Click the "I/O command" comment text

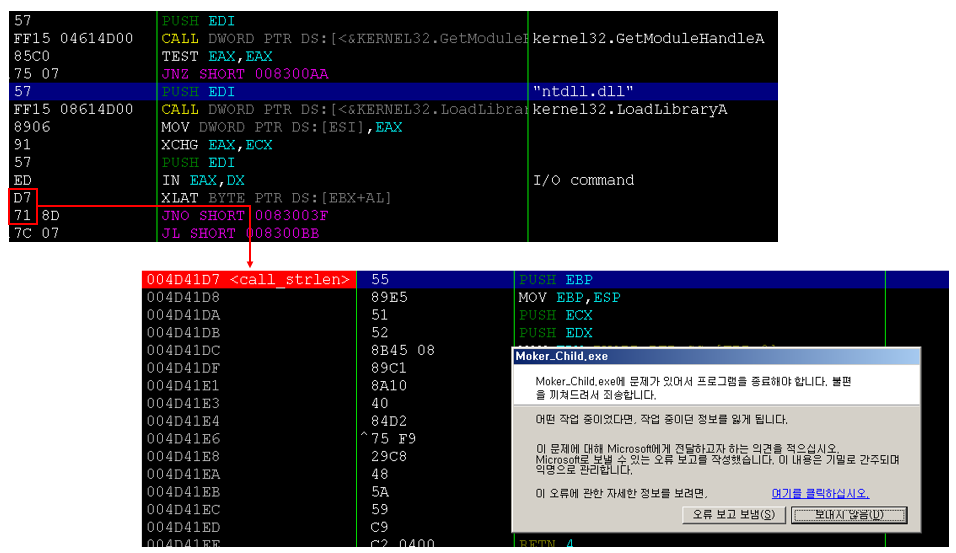(583, 180)
